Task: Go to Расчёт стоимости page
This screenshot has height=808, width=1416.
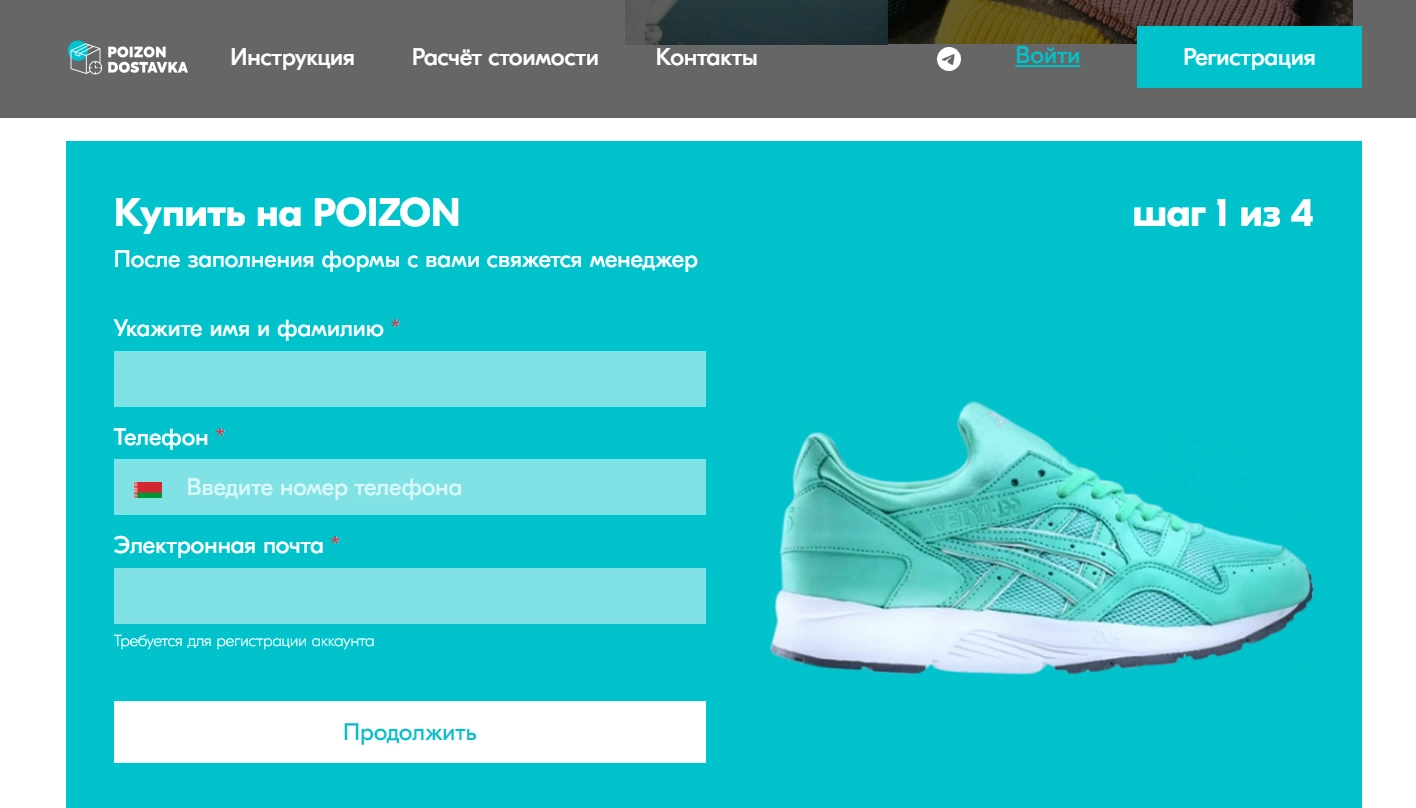Action: [x=505, y=58]
